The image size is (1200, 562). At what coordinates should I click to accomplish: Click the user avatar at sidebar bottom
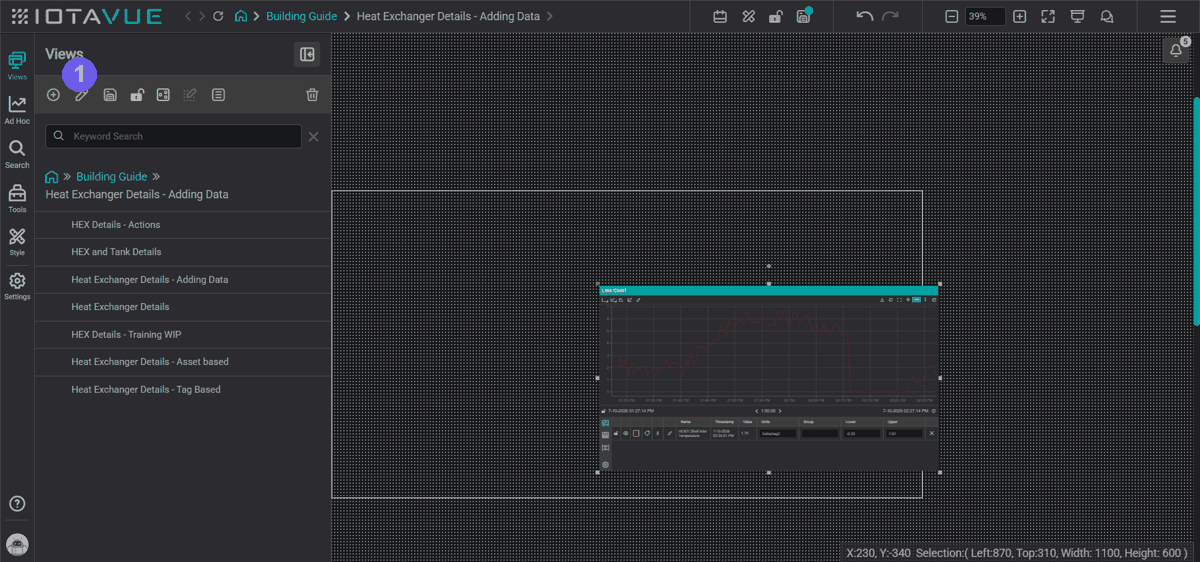[17, 545]
